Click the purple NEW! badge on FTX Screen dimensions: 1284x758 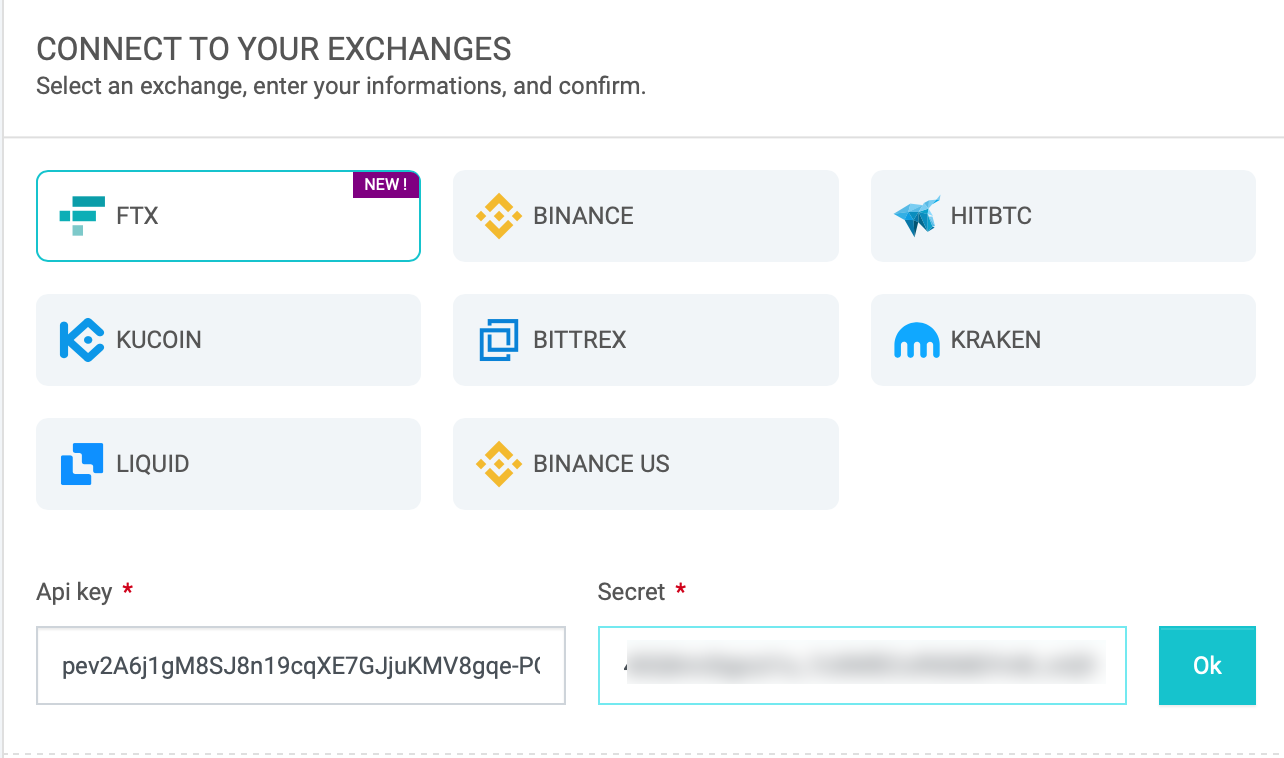(x=386, y=184)
